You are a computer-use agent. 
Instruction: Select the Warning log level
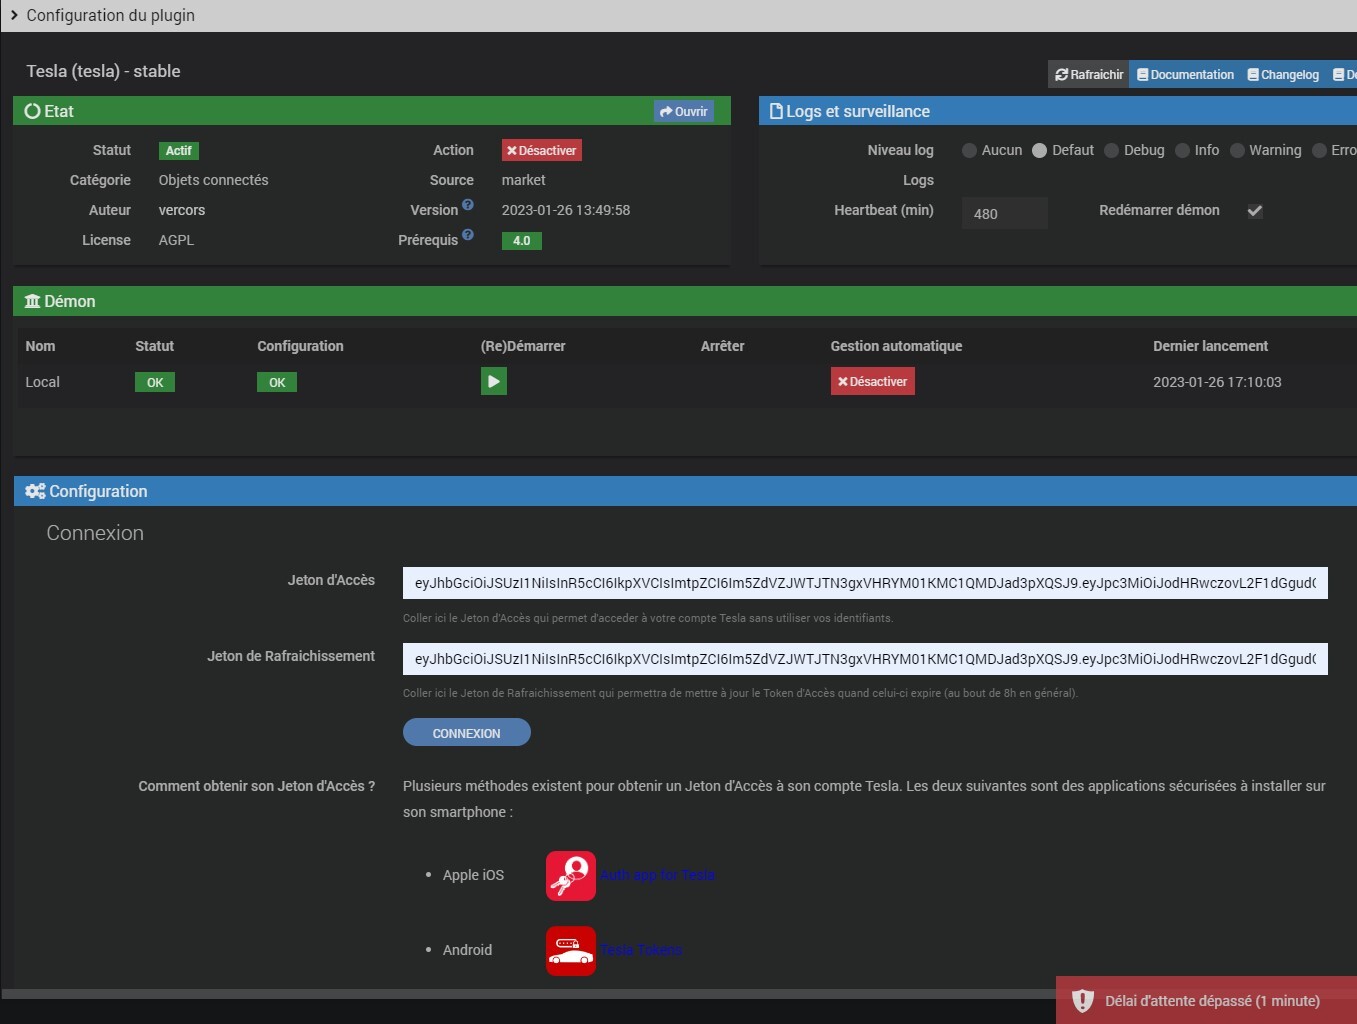(1237, 151)
